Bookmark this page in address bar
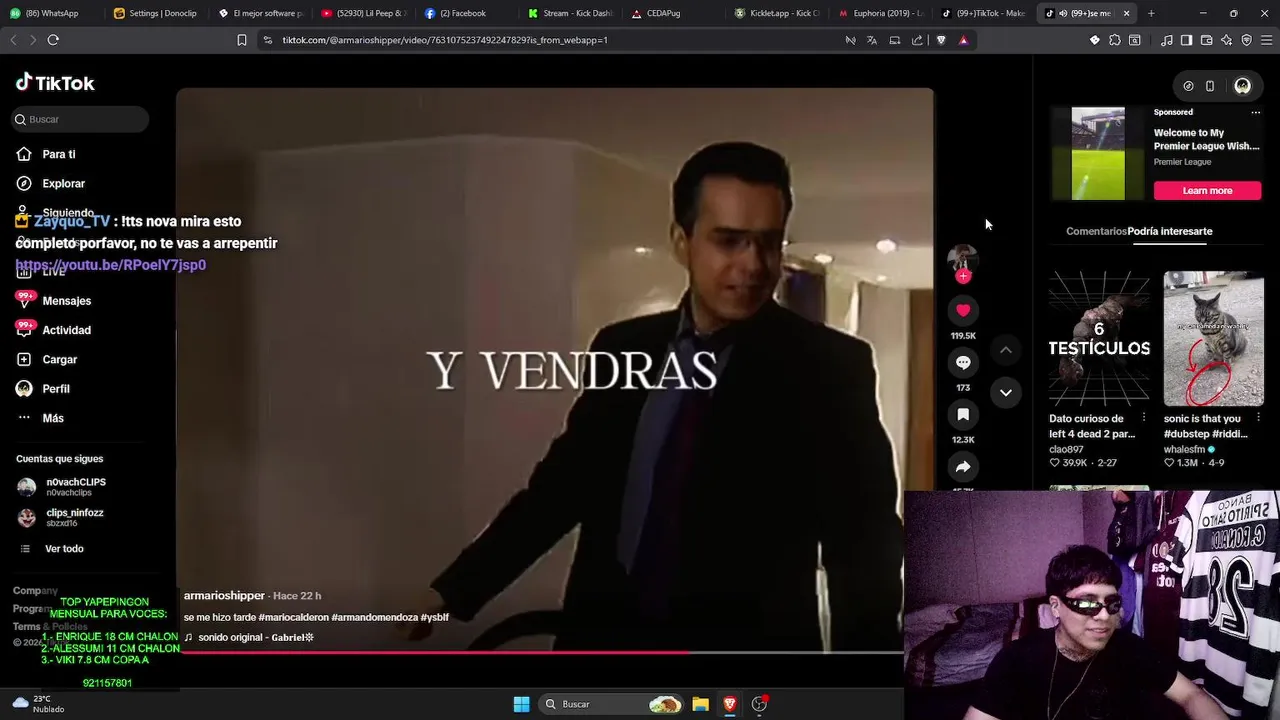Screen dimensions: 1280x720 pos(241,40)
